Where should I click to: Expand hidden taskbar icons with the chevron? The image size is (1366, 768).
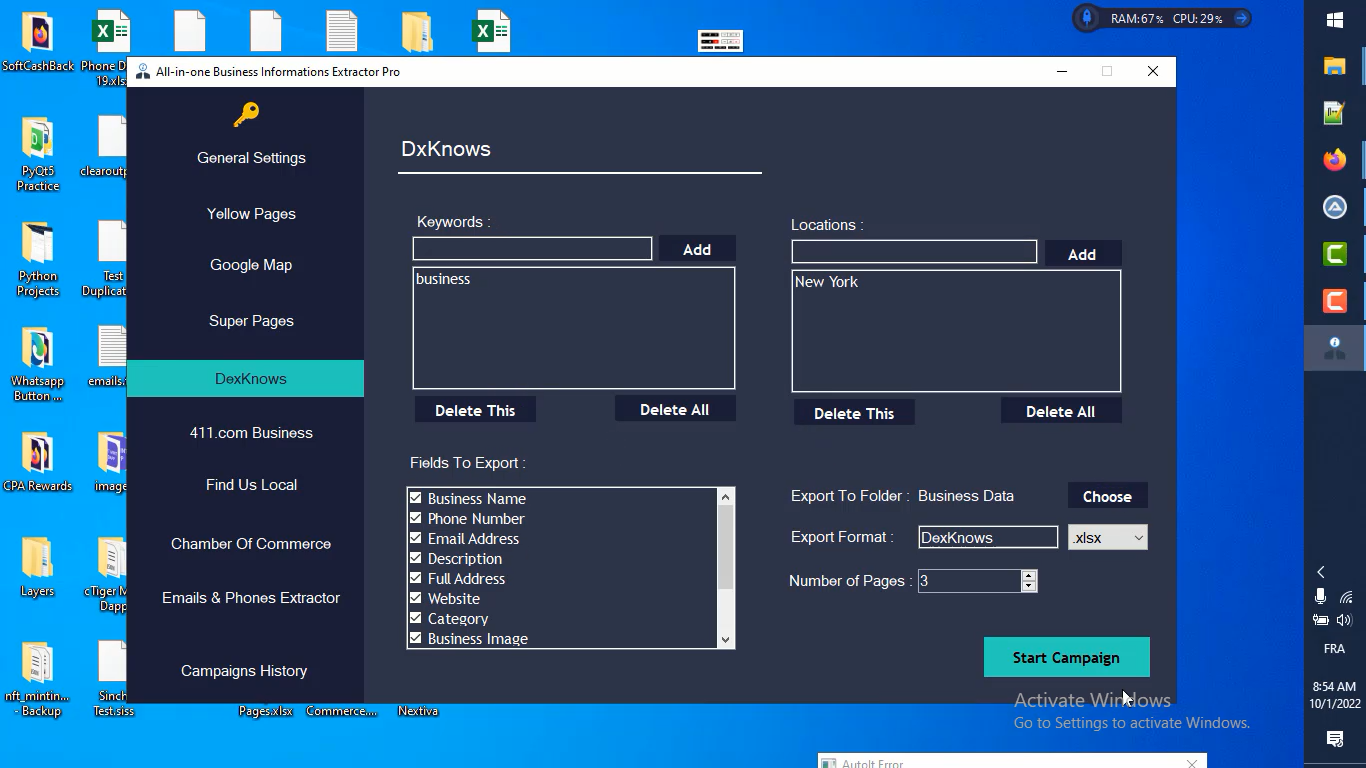point(1320,571)
